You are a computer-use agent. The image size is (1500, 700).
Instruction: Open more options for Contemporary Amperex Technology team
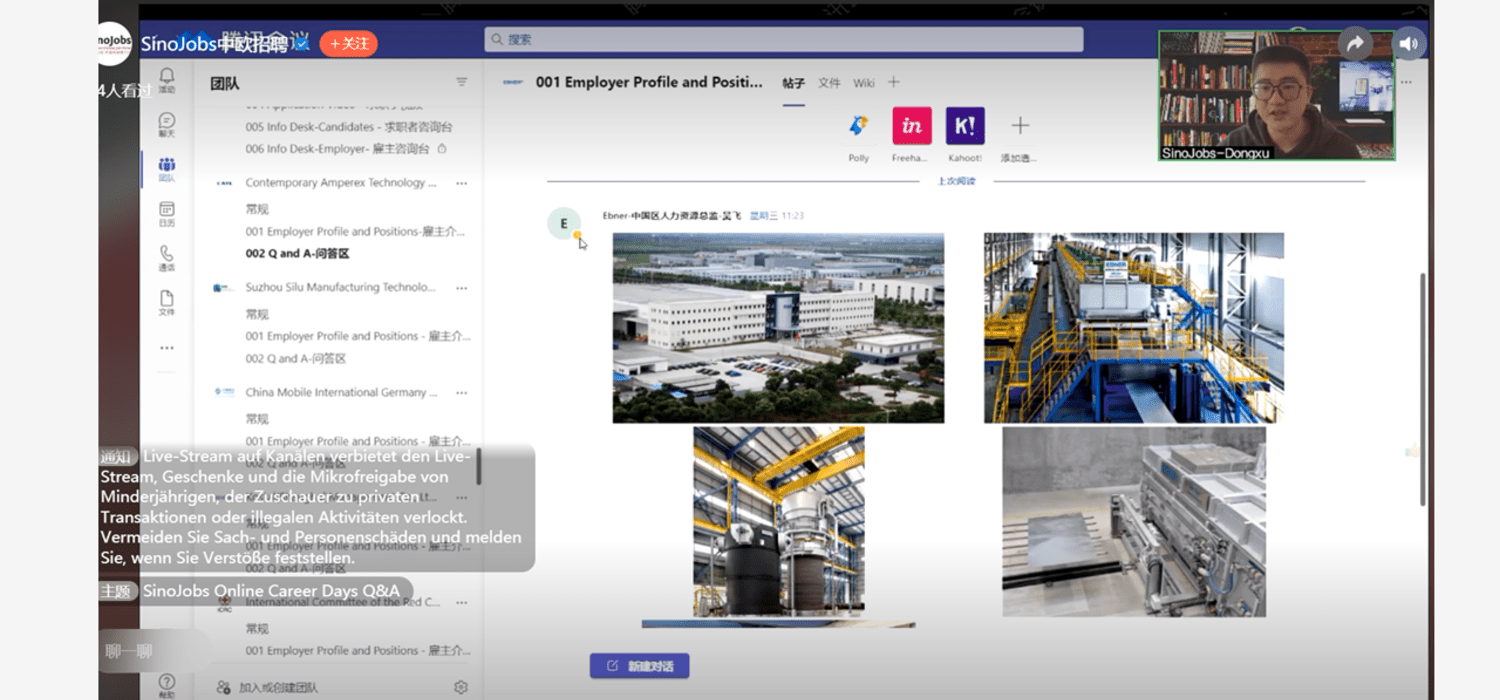461,183
